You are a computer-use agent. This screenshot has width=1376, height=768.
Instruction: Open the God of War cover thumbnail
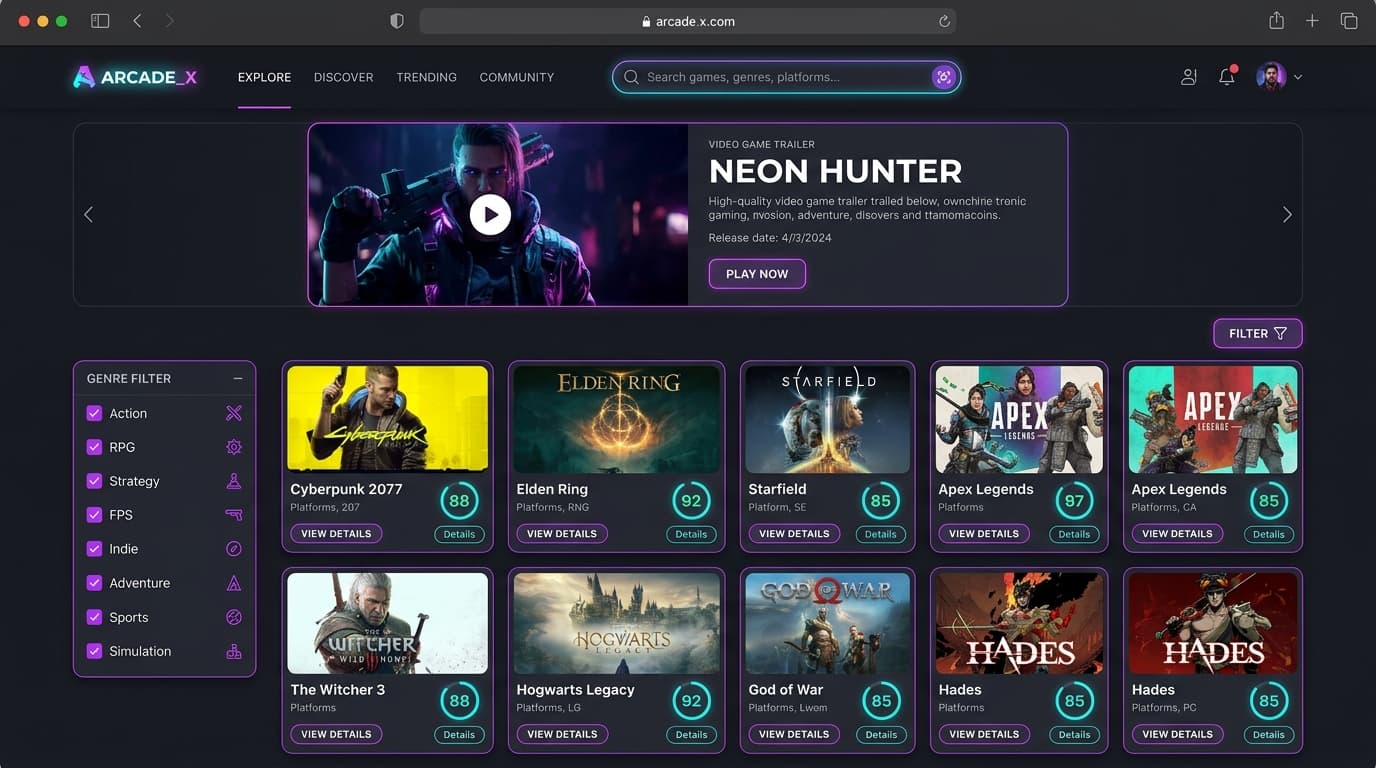click(x=828, y=623)
